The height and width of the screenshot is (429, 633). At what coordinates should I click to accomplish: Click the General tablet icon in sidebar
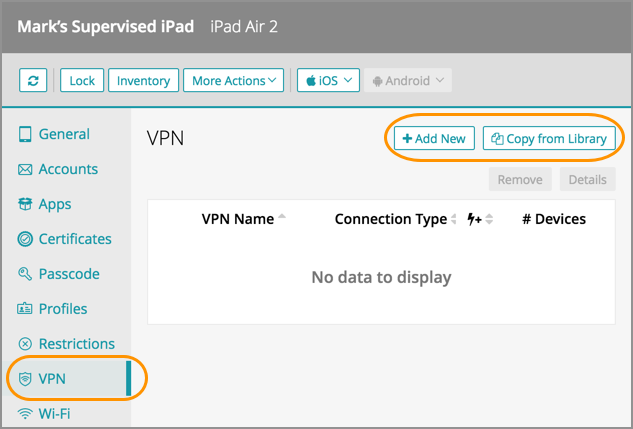tap(26, 135)
